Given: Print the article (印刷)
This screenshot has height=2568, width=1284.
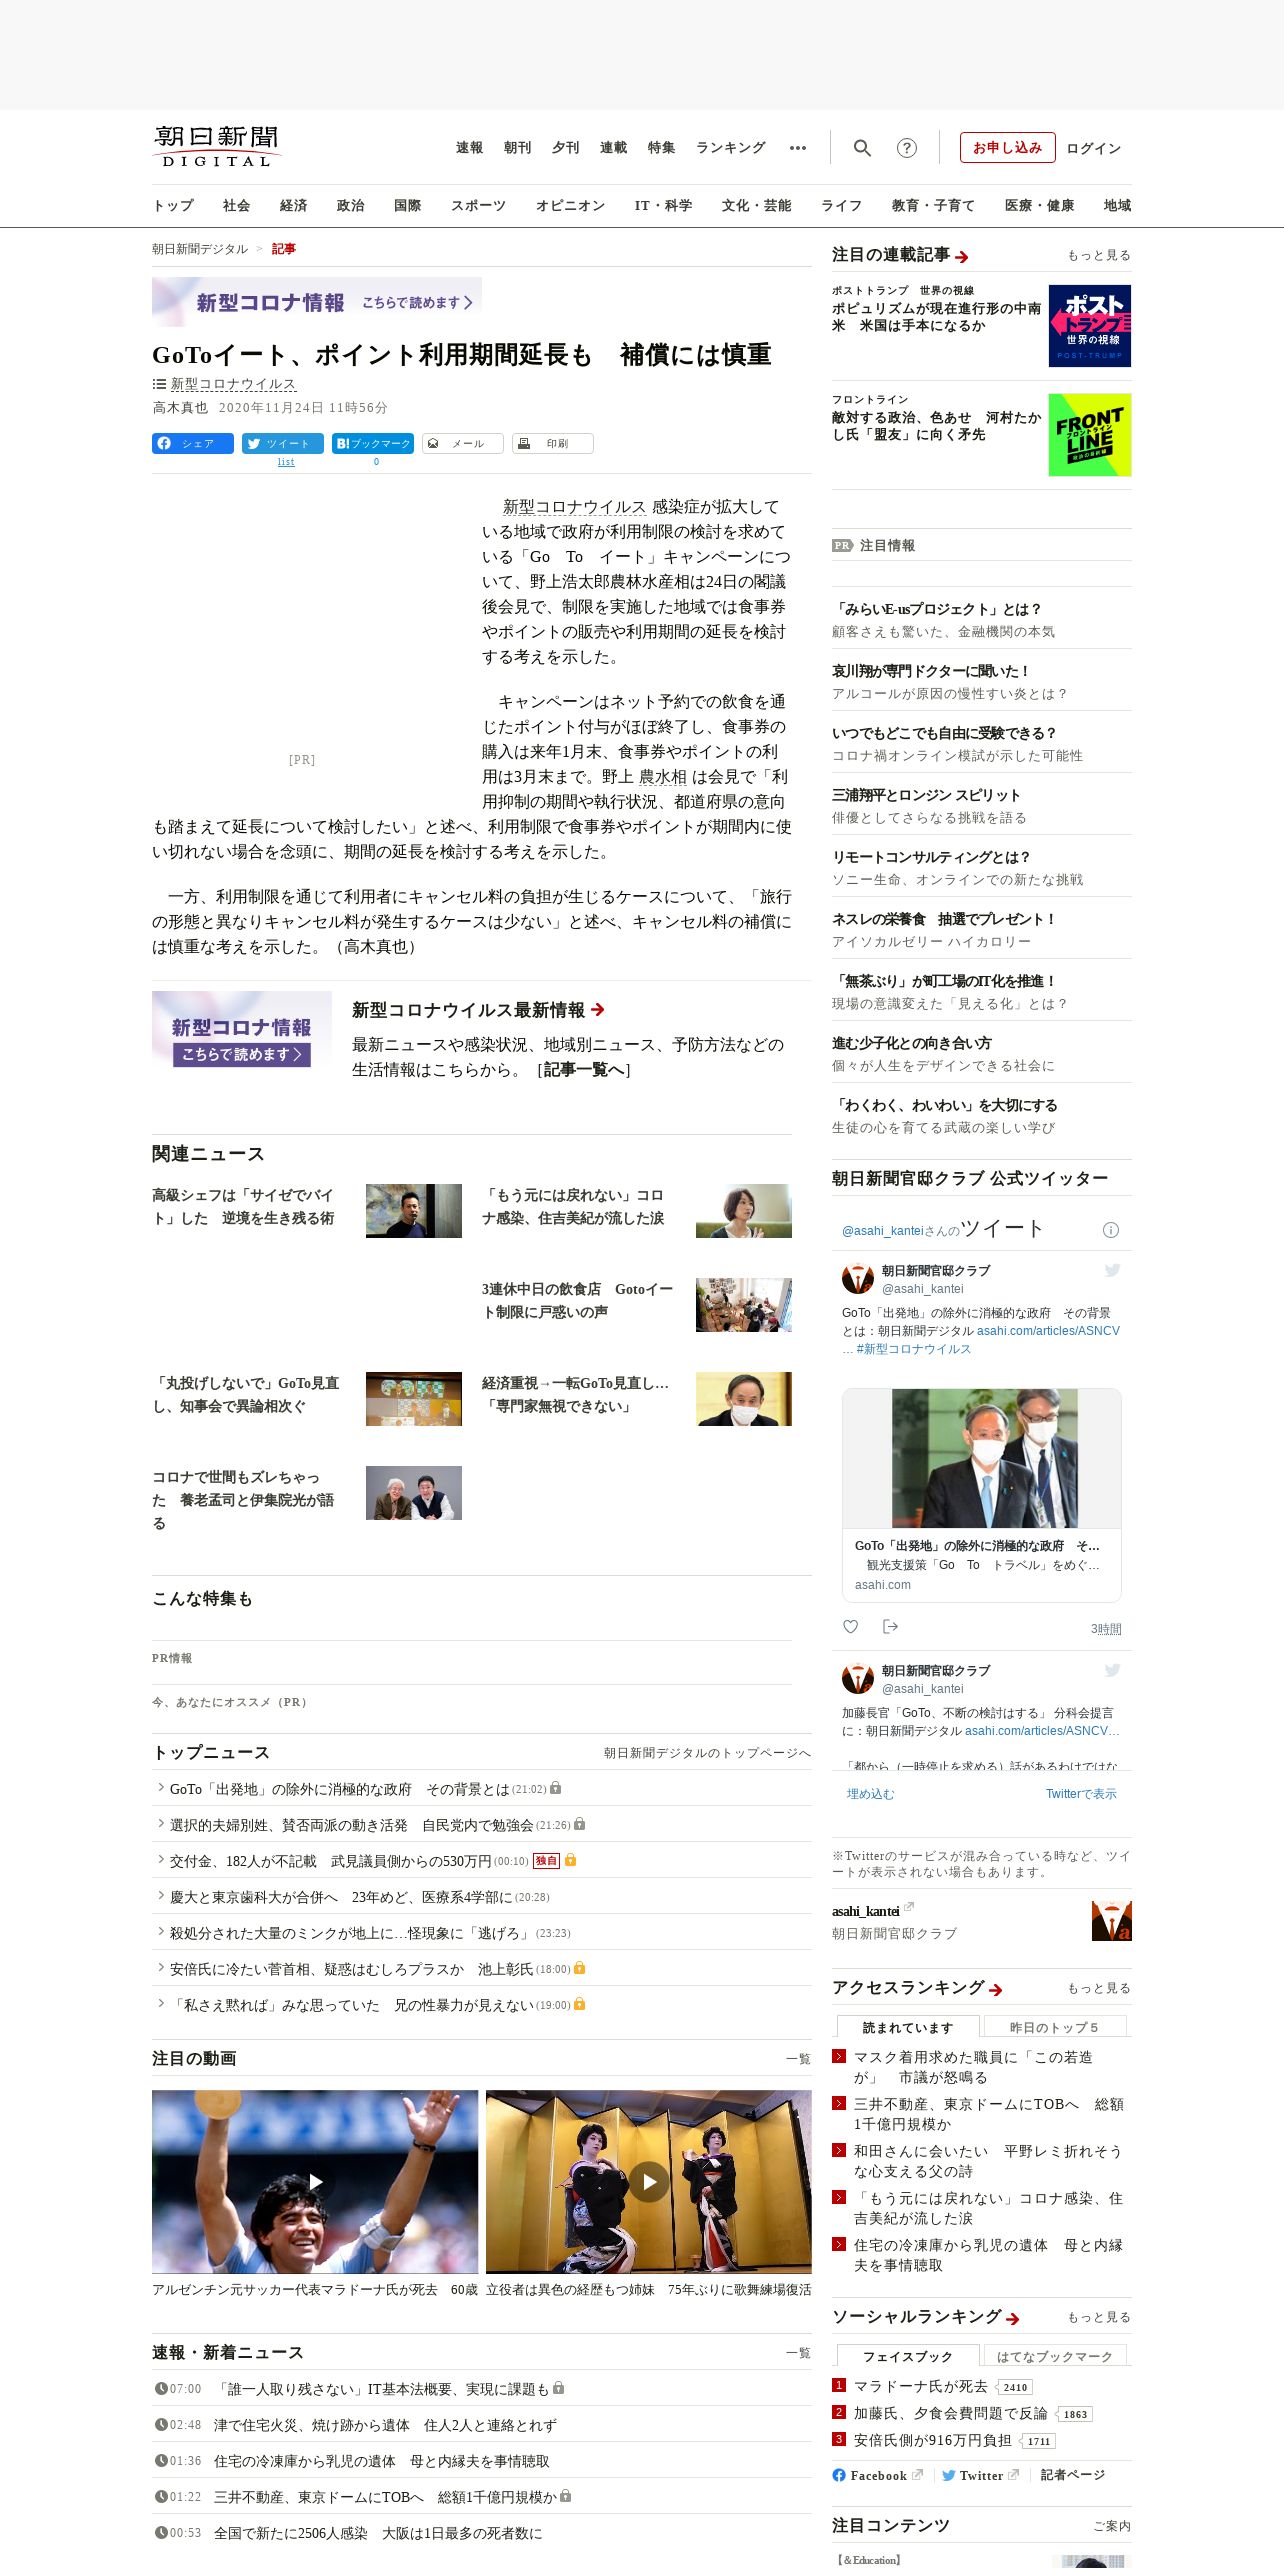Looking at the screenshot, I should (553, 443).
